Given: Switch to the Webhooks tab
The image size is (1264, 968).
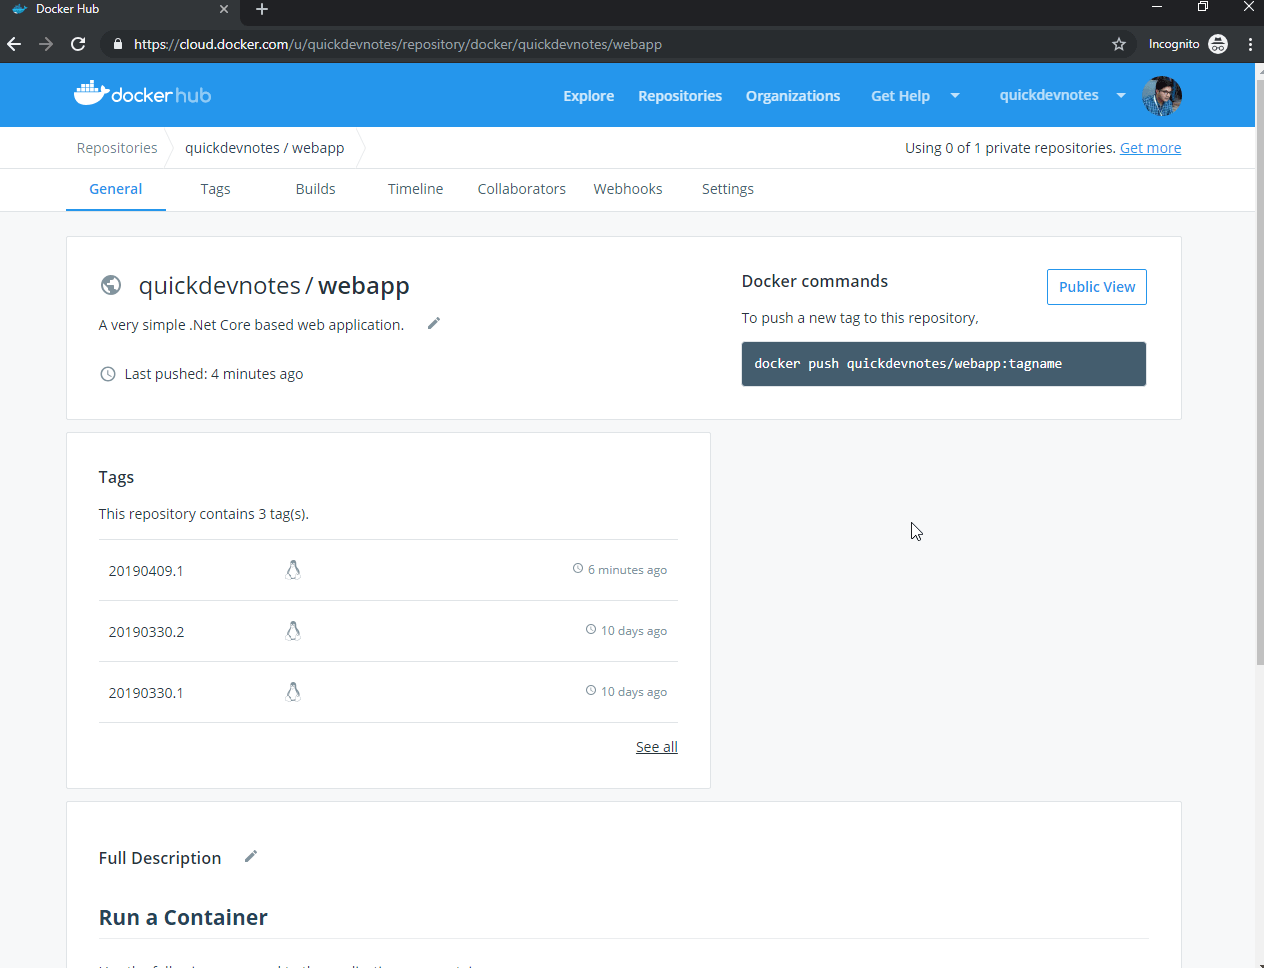Looking at the screenshot, I should click(628, 189).
